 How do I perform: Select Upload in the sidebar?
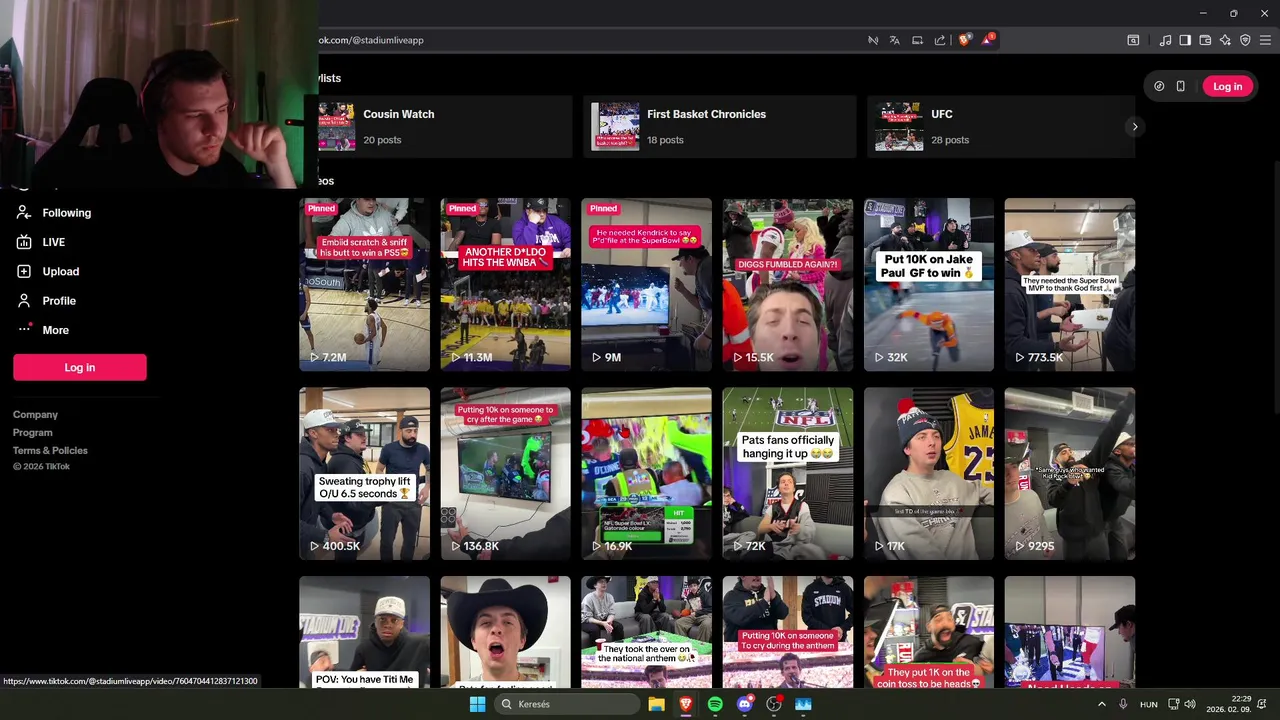coord(61,271)
